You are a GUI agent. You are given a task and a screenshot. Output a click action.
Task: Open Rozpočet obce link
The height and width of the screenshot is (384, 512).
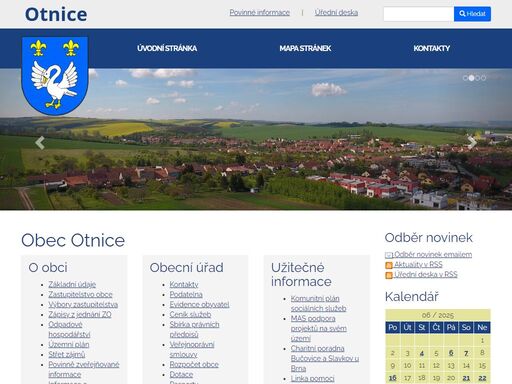(x=194, y=364)
